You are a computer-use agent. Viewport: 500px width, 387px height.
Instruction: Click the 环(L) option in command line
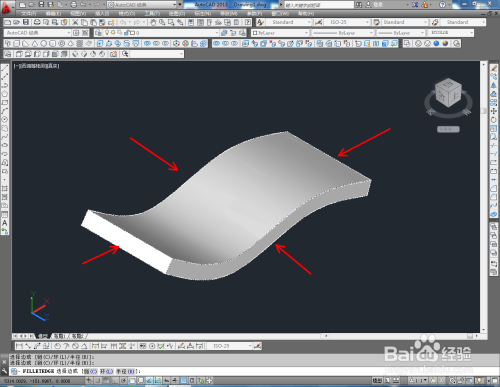coord(106,371)
